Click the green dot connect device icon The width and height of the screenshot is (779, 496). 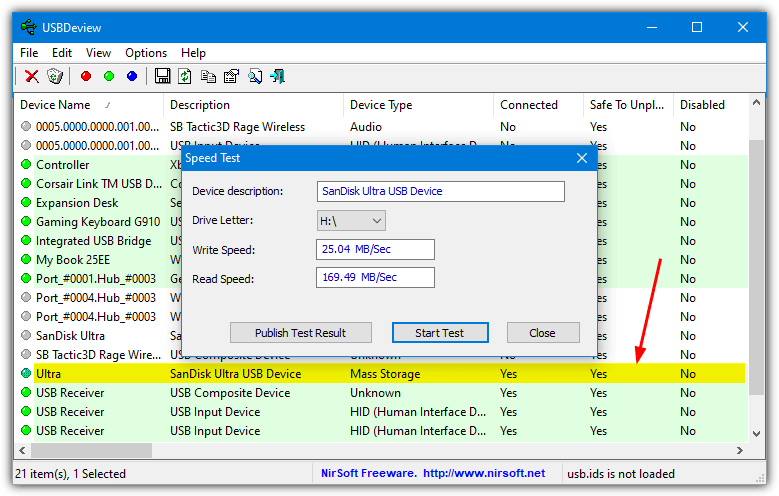point(109,76)
